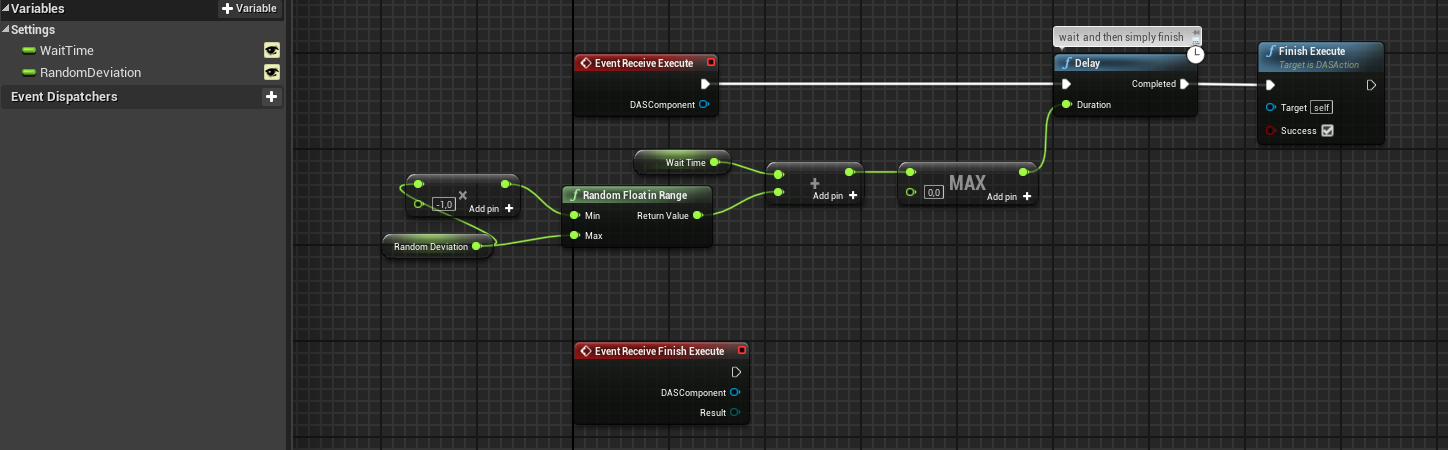Edit the MAX node 0,0 value field

pos(934,193)
